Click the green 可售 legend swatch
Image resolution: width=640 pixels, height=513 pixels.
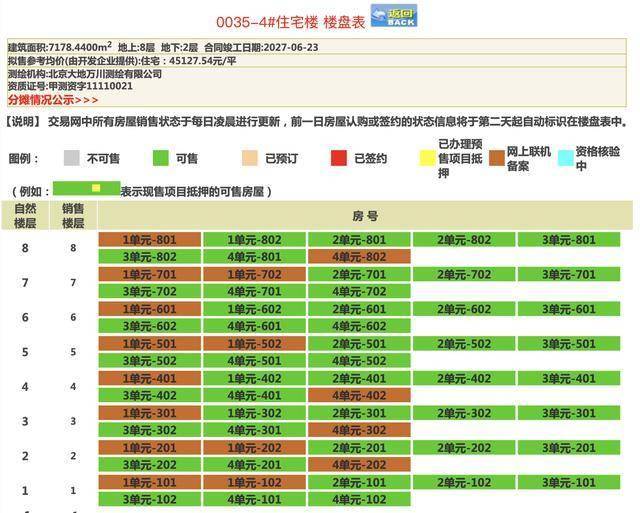click(x=160, y=158)
